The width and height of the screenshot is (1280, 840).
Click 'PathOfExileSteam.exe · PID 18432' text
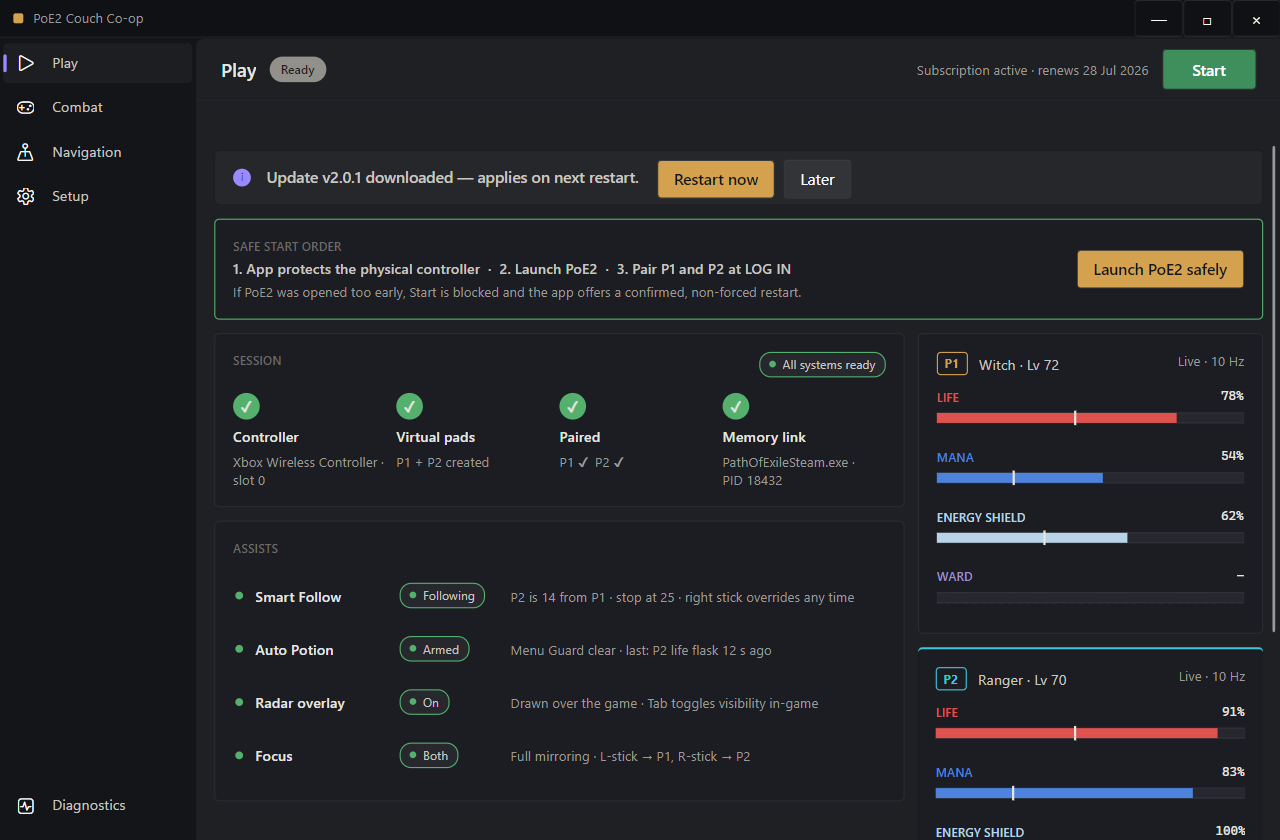(x=790, y=471)
